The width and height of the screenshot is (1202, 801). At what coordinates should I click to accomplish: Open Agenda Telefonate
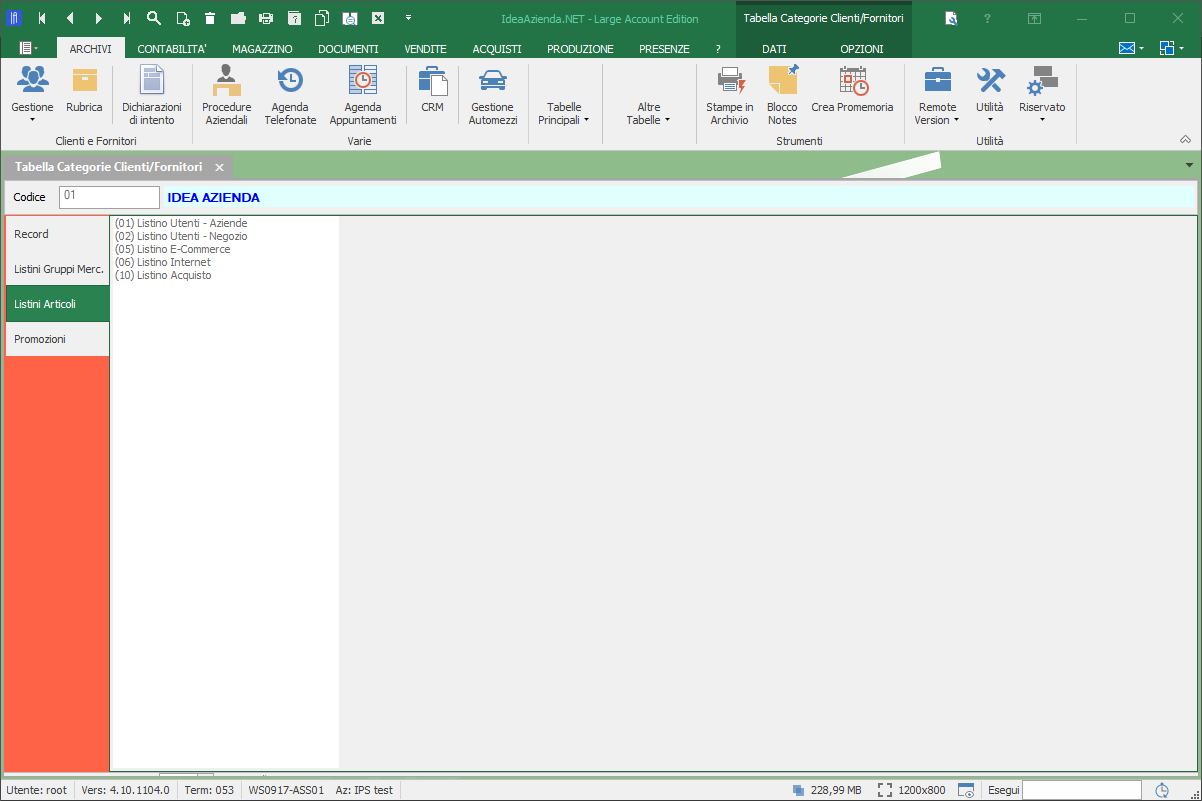[x=290, y=96]
